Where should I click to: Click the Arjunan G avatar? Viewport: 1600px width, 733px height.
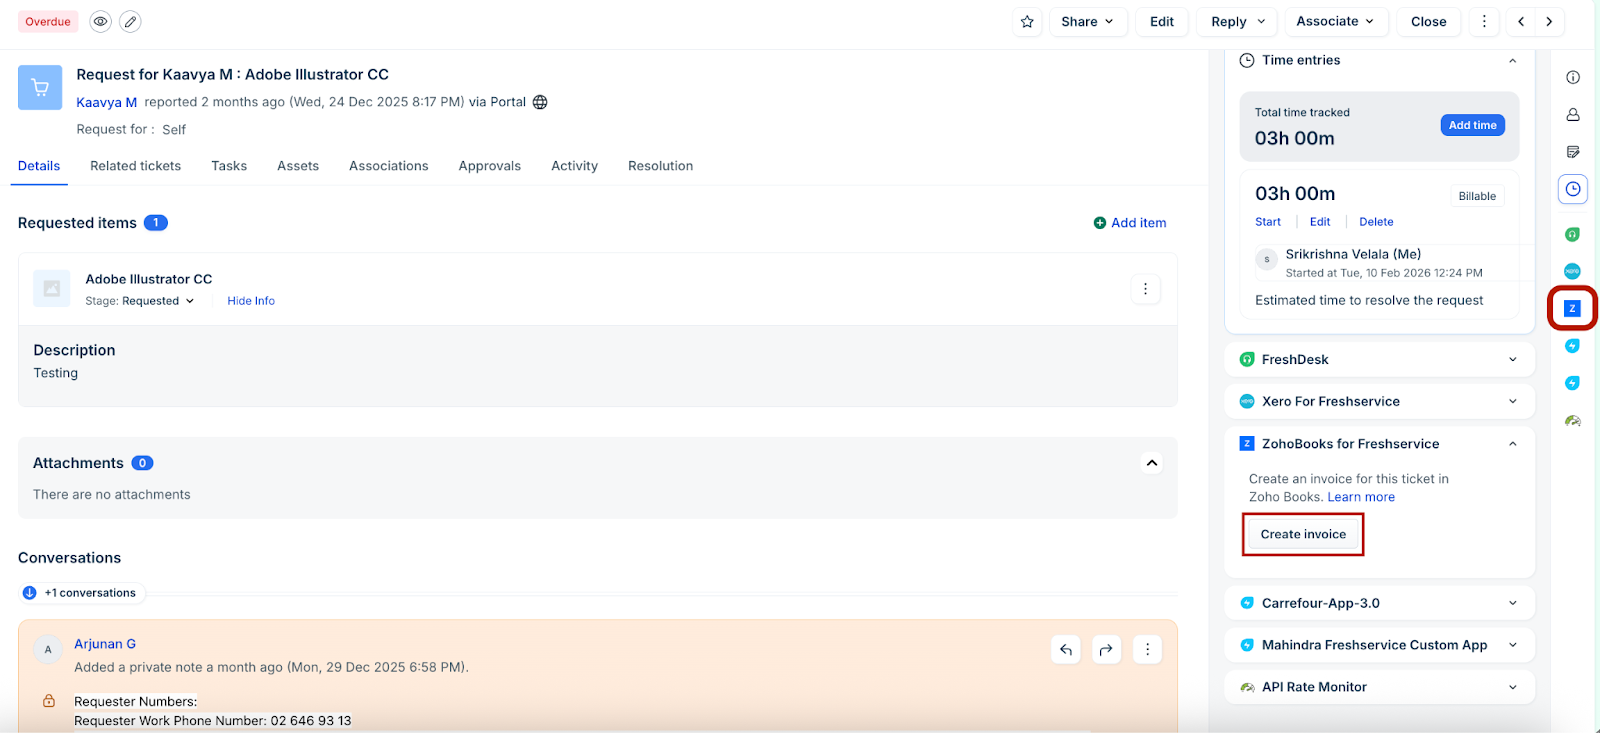click(x=48, y=650)
